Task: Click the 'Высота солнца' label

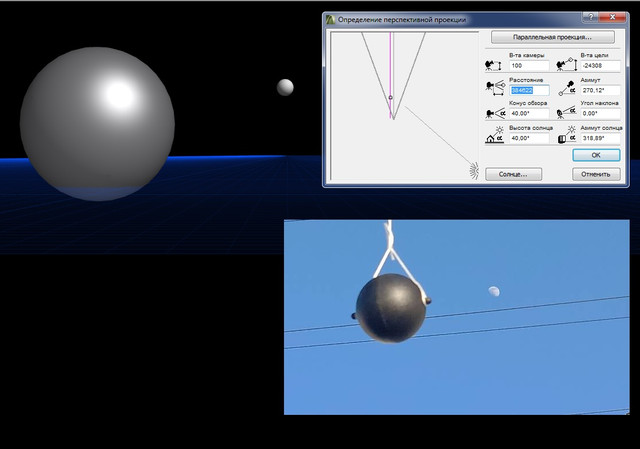Action: (531, 128)
